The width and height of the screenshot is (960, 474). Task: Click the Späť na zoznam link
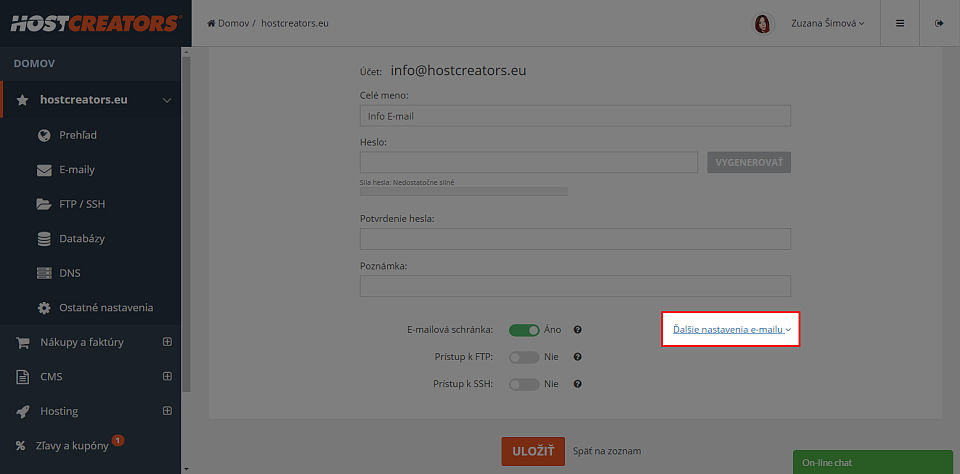click(607, 451)
